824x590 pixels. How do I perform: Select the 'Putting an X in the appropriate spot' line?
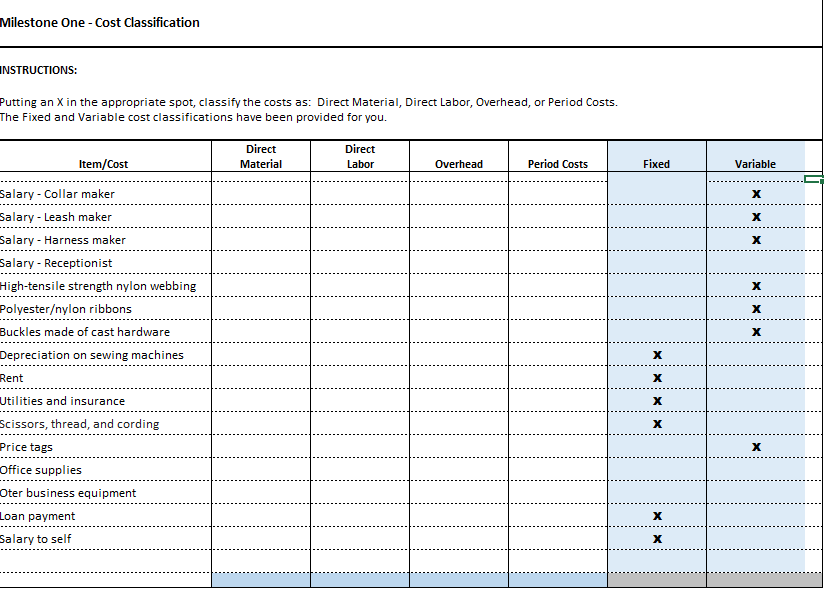tap(308, 102)
